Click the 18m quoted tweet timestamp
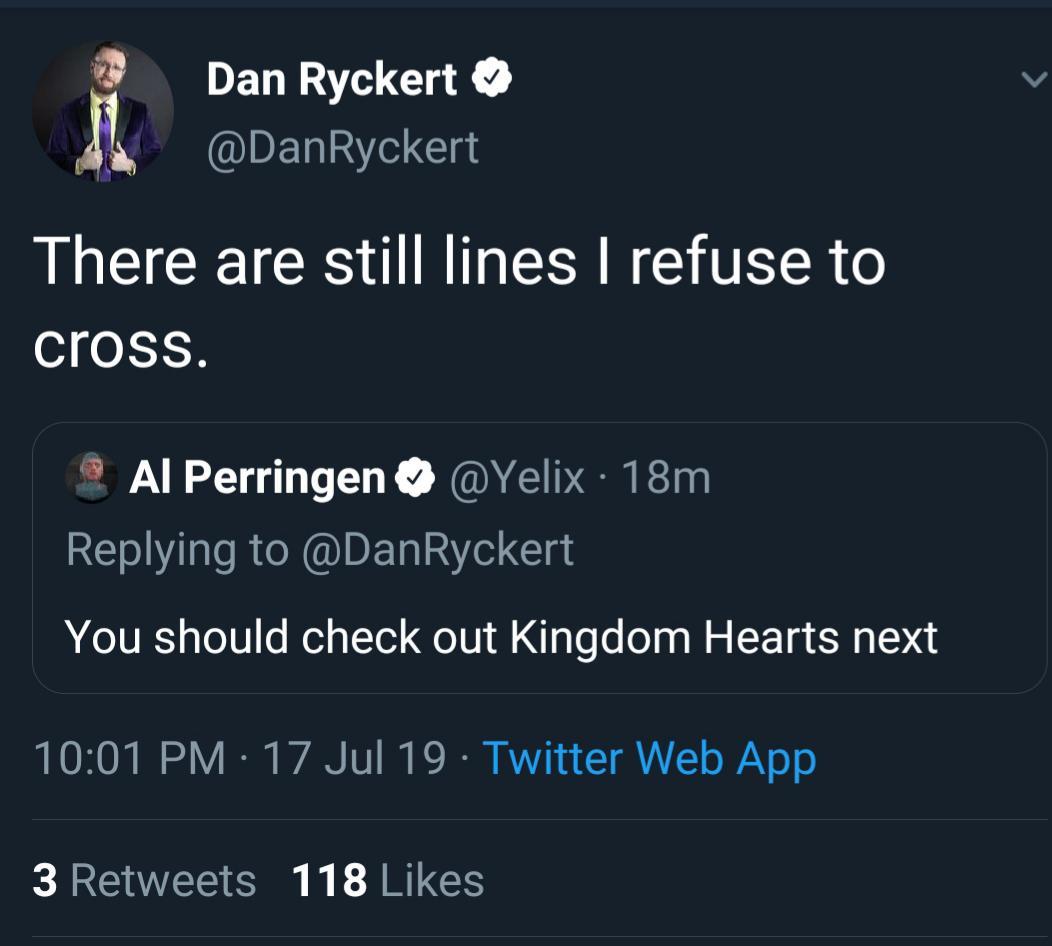This screenshot has width=1052, height=946. coord(666,479)
